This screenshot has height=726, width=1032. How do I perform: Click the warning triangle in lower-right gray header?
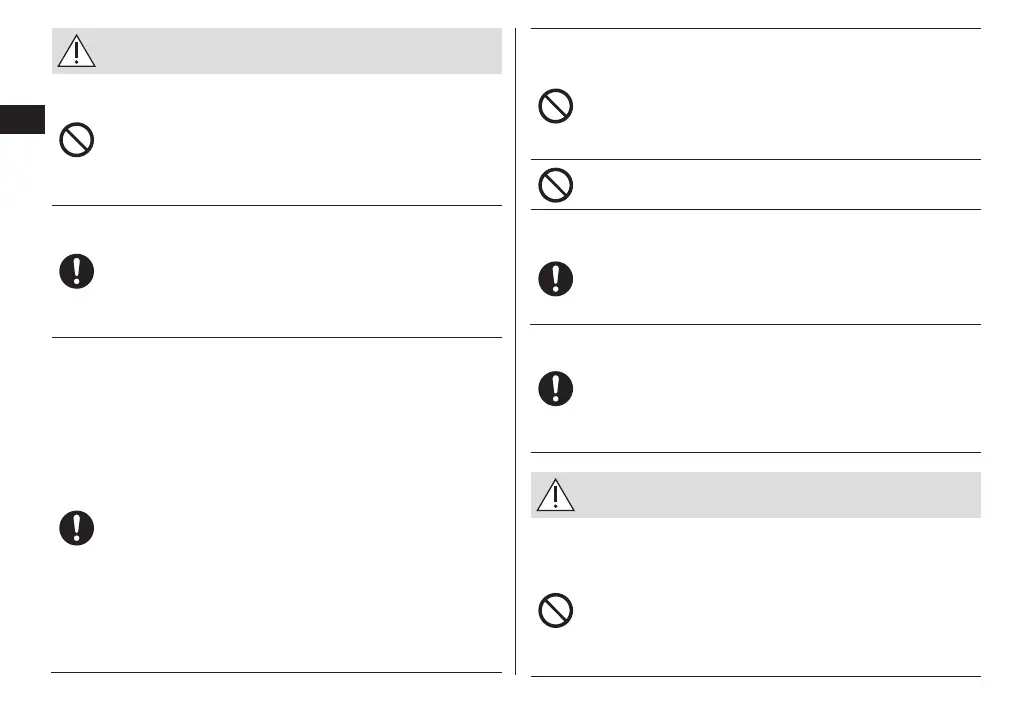click(555, 495)
